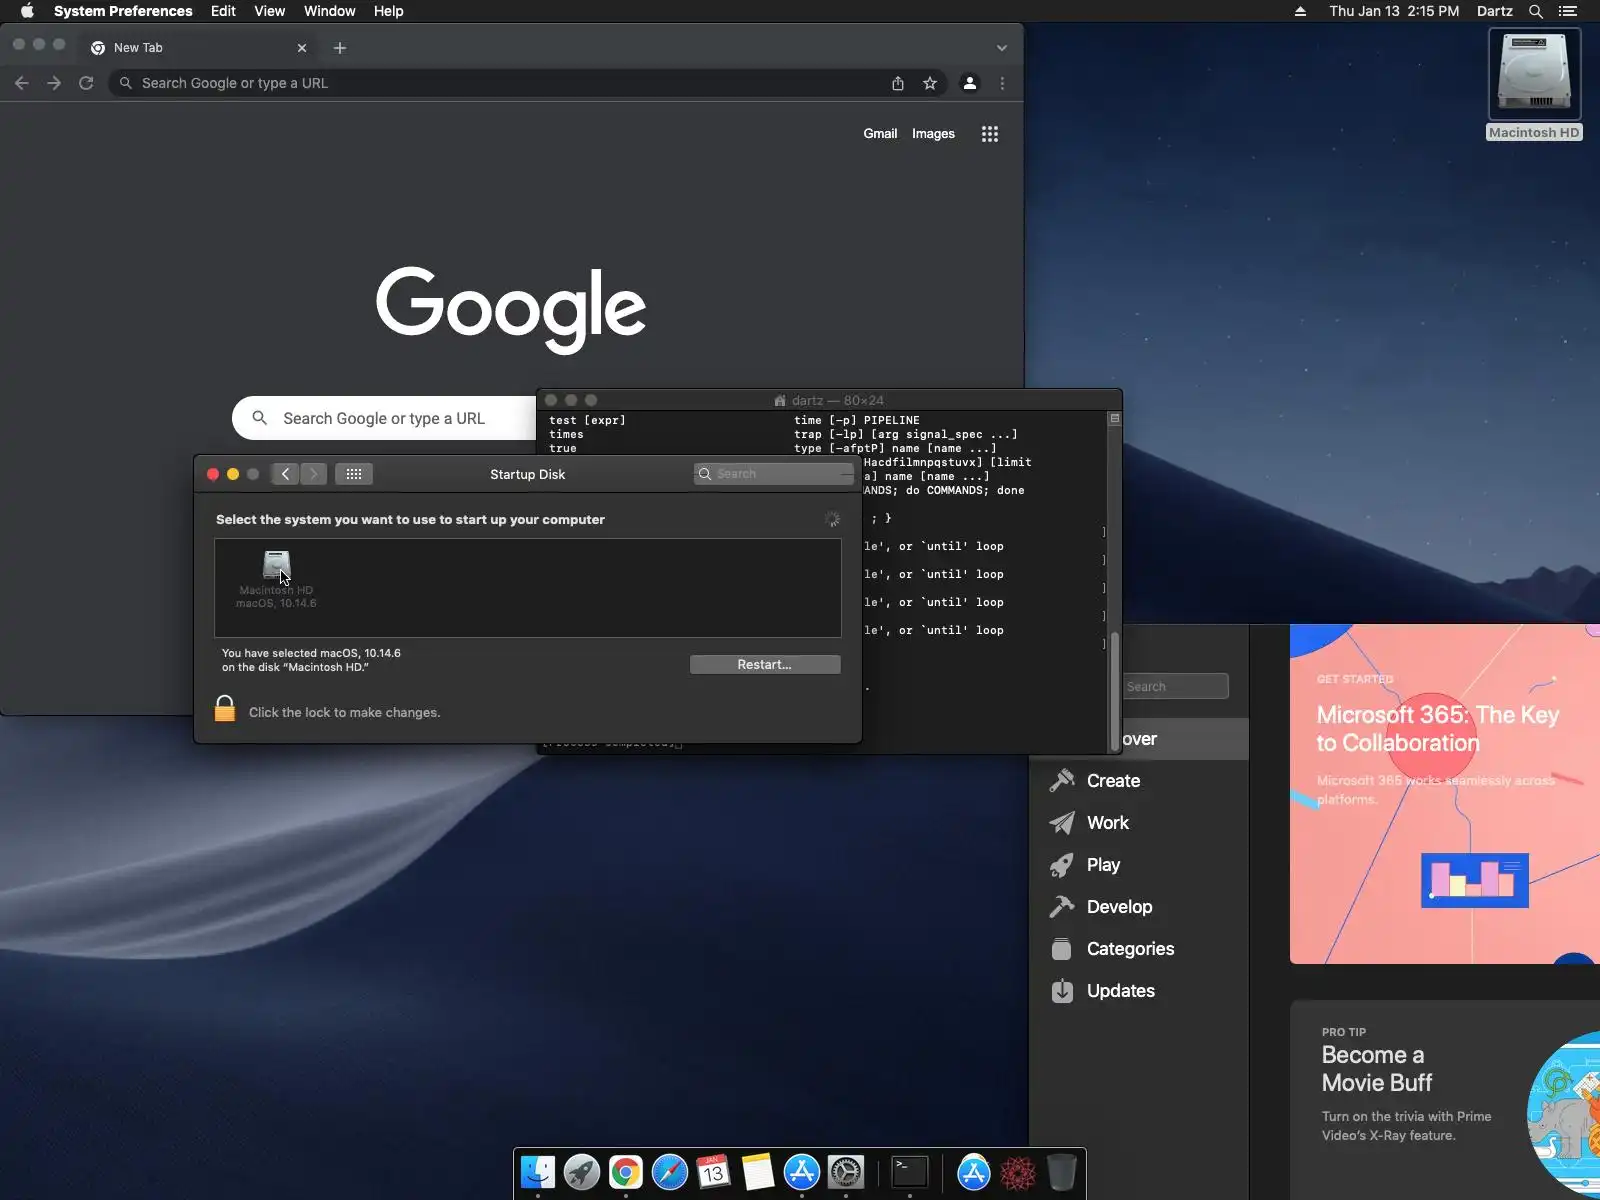Open the Dock's System Preferences gear

846,1172
